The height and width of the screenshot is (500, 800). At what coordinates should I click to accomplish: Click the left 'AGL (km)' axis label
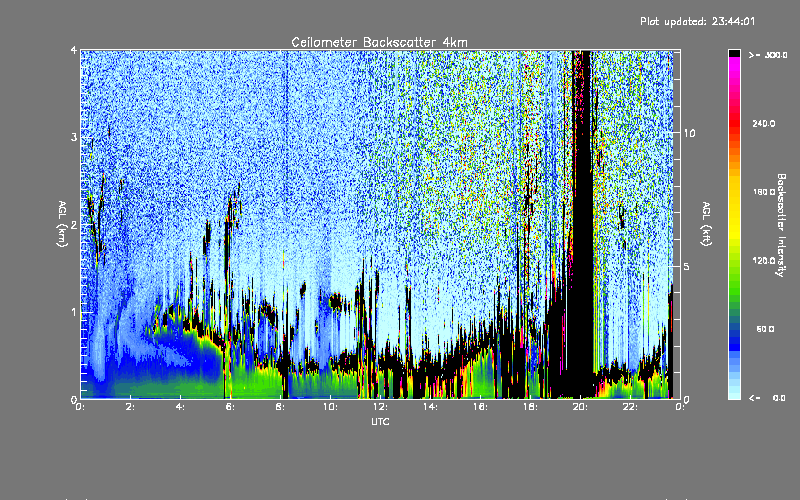pyautogui.click(x=62, y=224)
